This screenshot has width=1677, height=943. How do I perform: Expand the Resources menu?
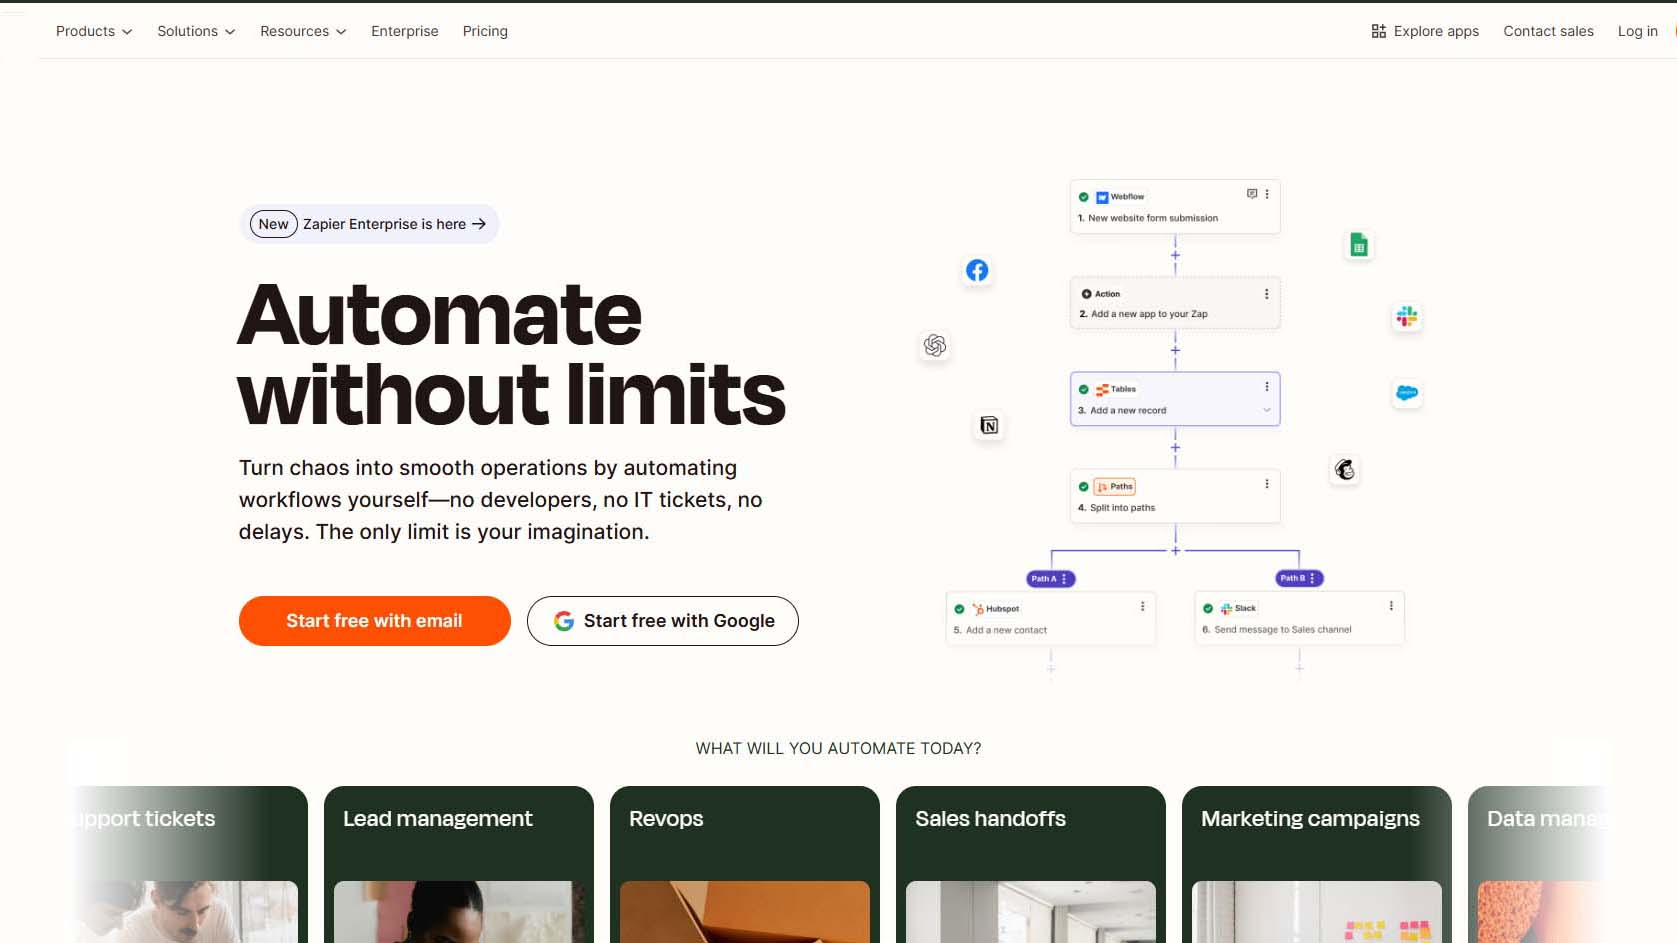[x=303, y=31]
